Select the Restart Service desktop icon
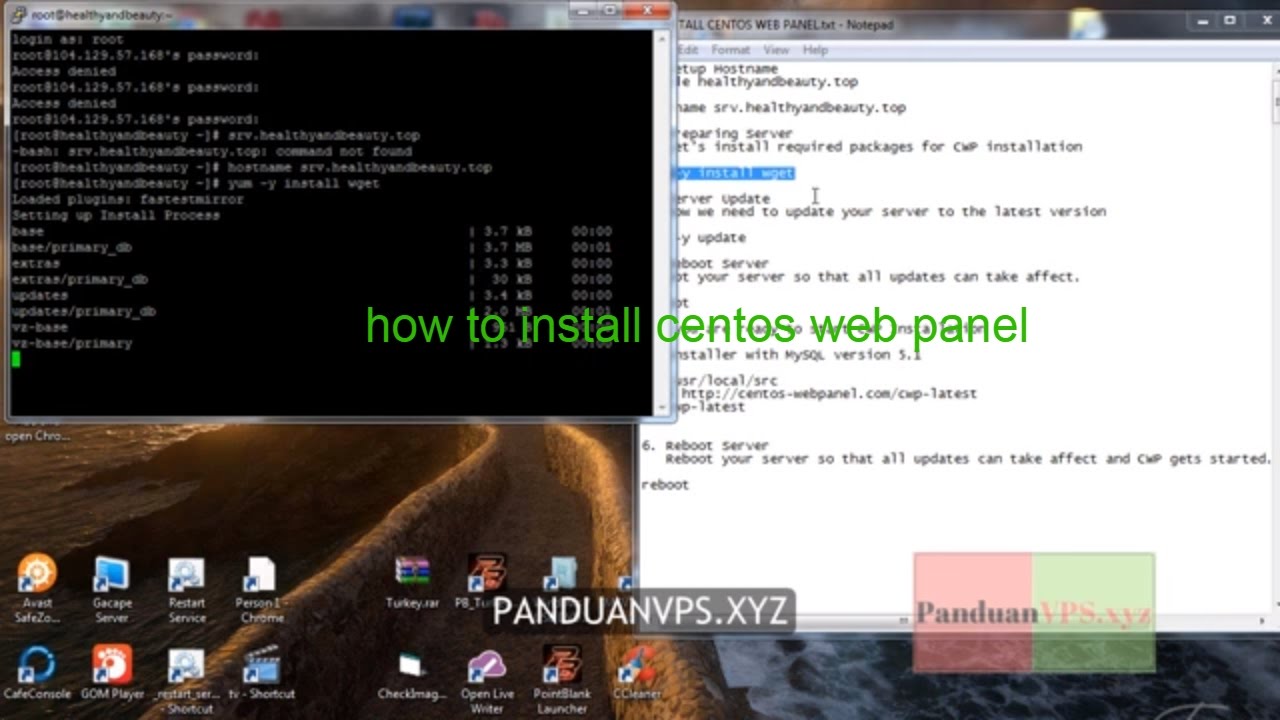Image resolution: width=1280 pixels, height=720 pixels. [x=186, y=588]
